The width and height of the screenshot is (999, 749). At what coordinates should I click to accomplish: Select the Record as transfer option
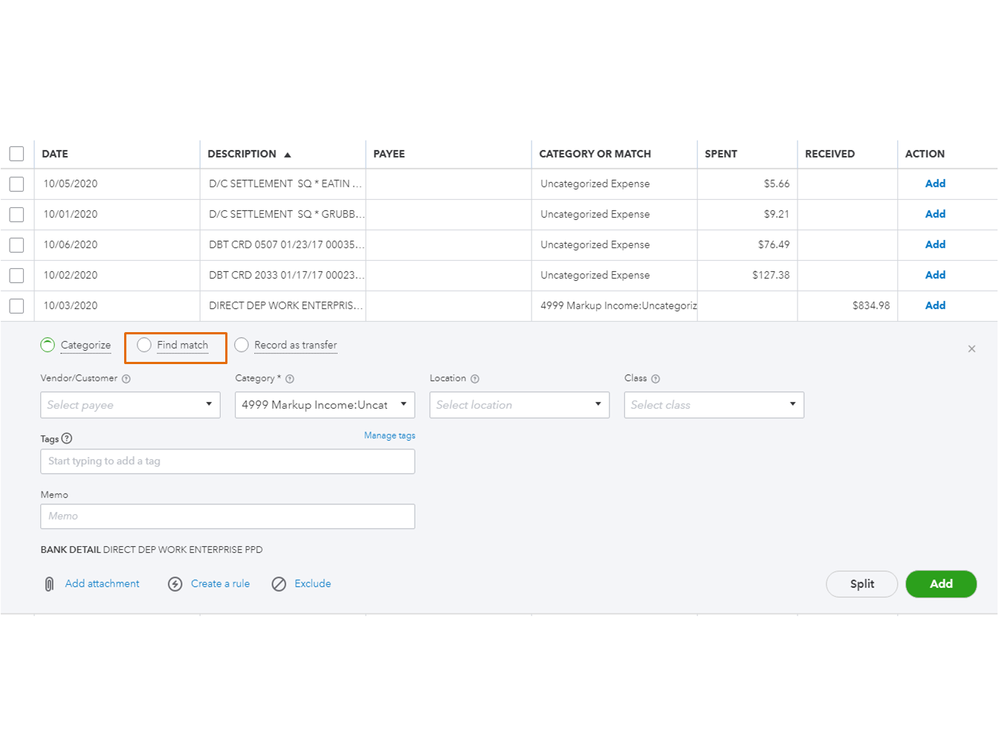point(242,345)
